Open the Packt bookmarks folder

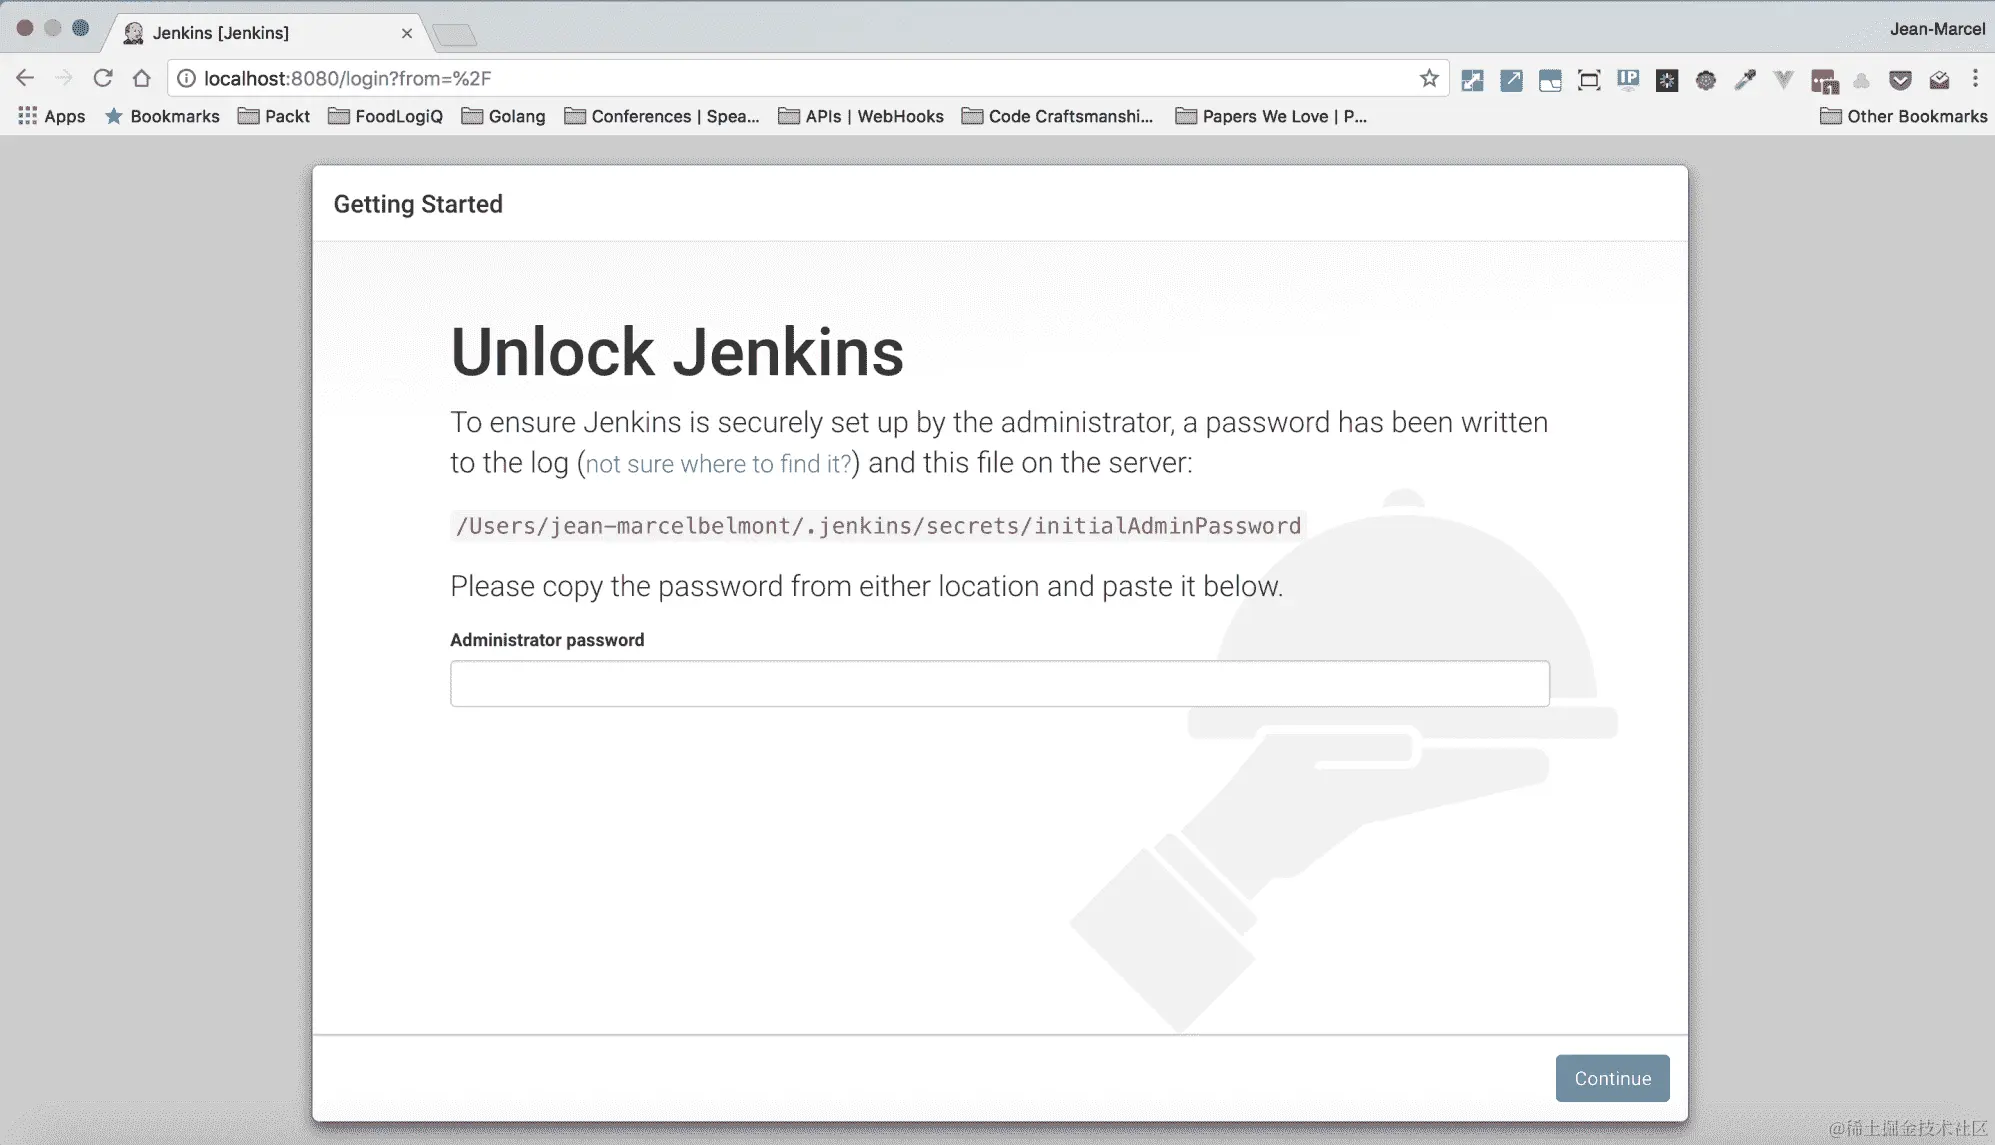pyautogui.click(x=274, y=116)
